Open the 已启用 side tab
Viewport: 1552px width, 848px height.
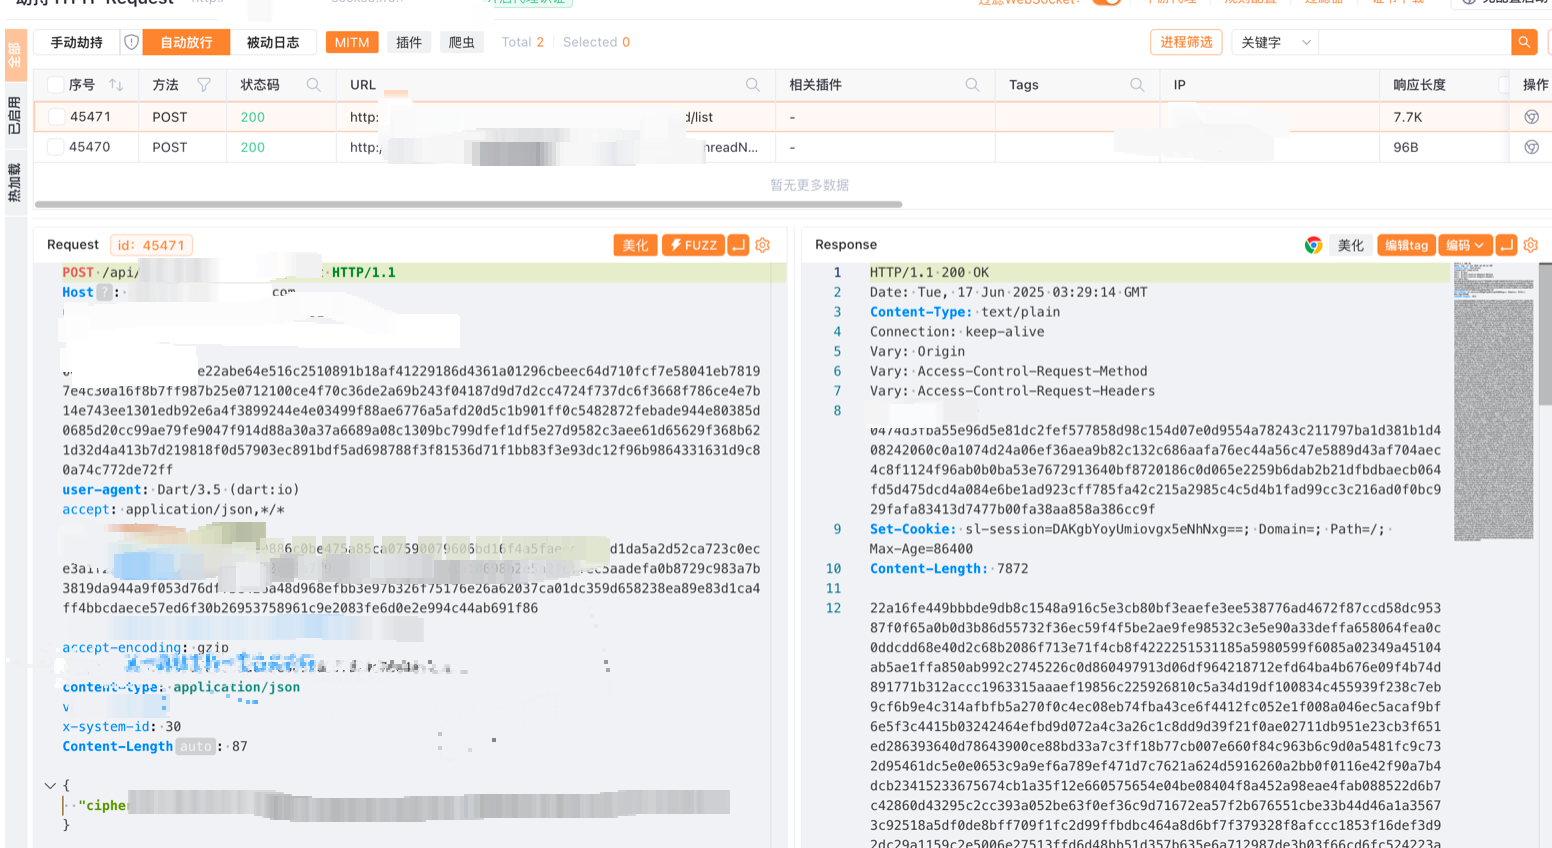15,115
